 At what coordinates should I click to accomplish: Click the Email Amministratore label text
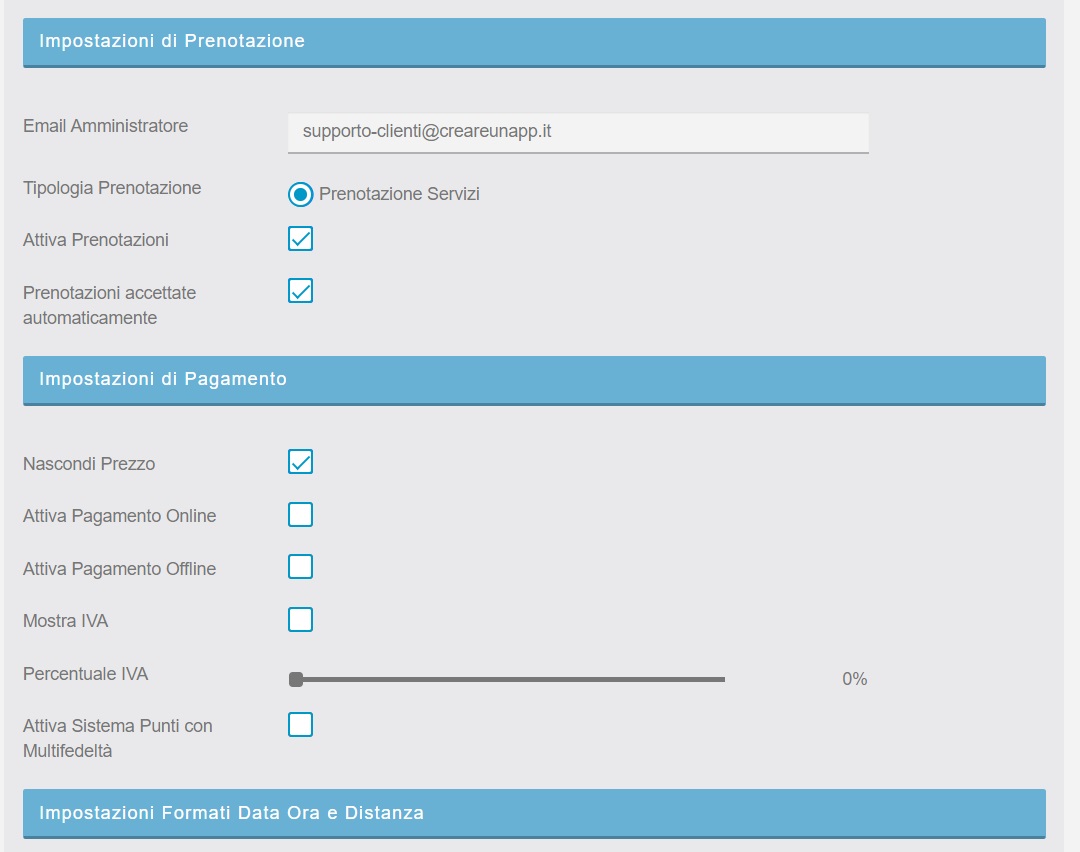pos(105,126)
